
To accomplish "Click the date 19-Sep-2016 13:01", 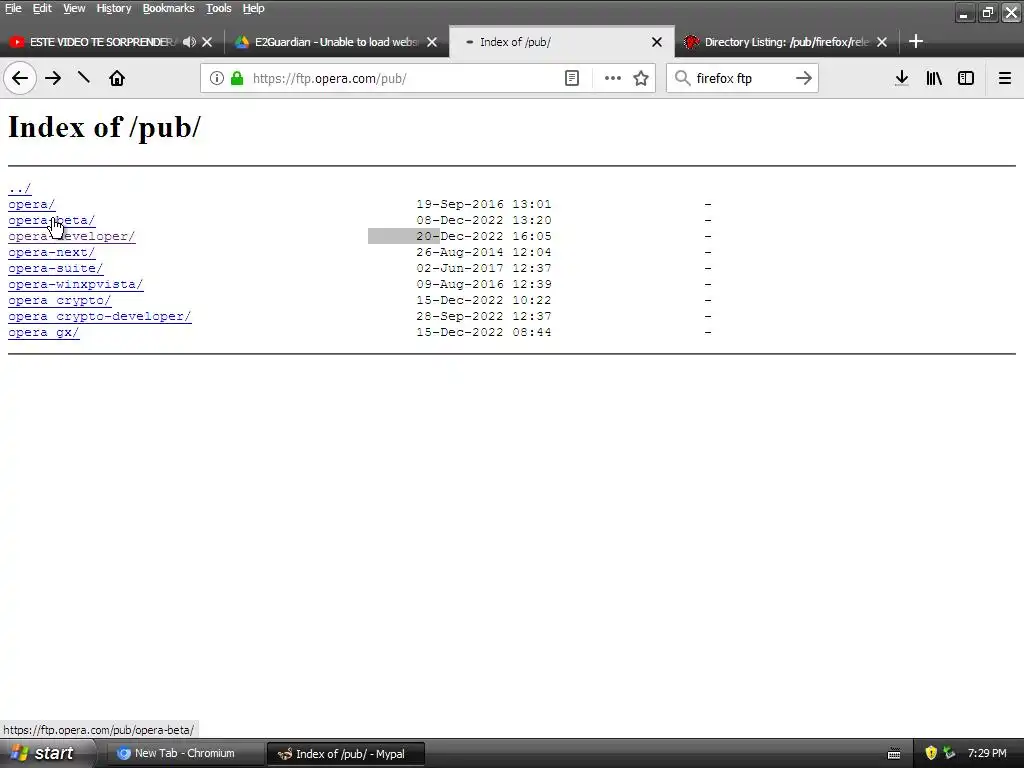I will tap(484, 204).
